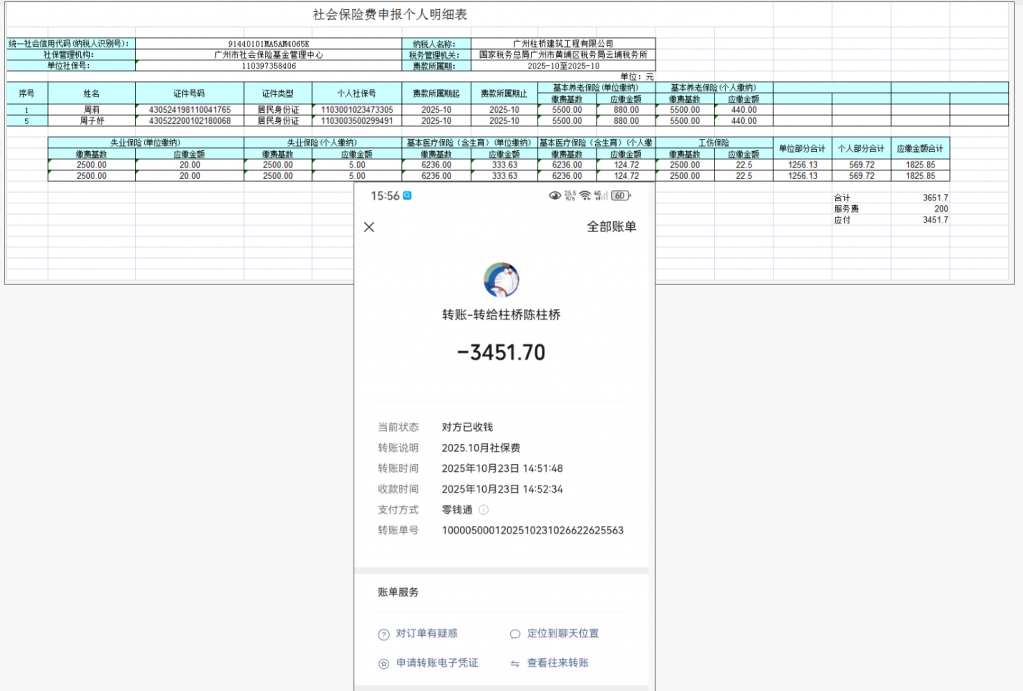Screen dimensions: 1023x691
Task: Click the chat bubble icon for 定位到聊天位置
Action: coord(515,634)
